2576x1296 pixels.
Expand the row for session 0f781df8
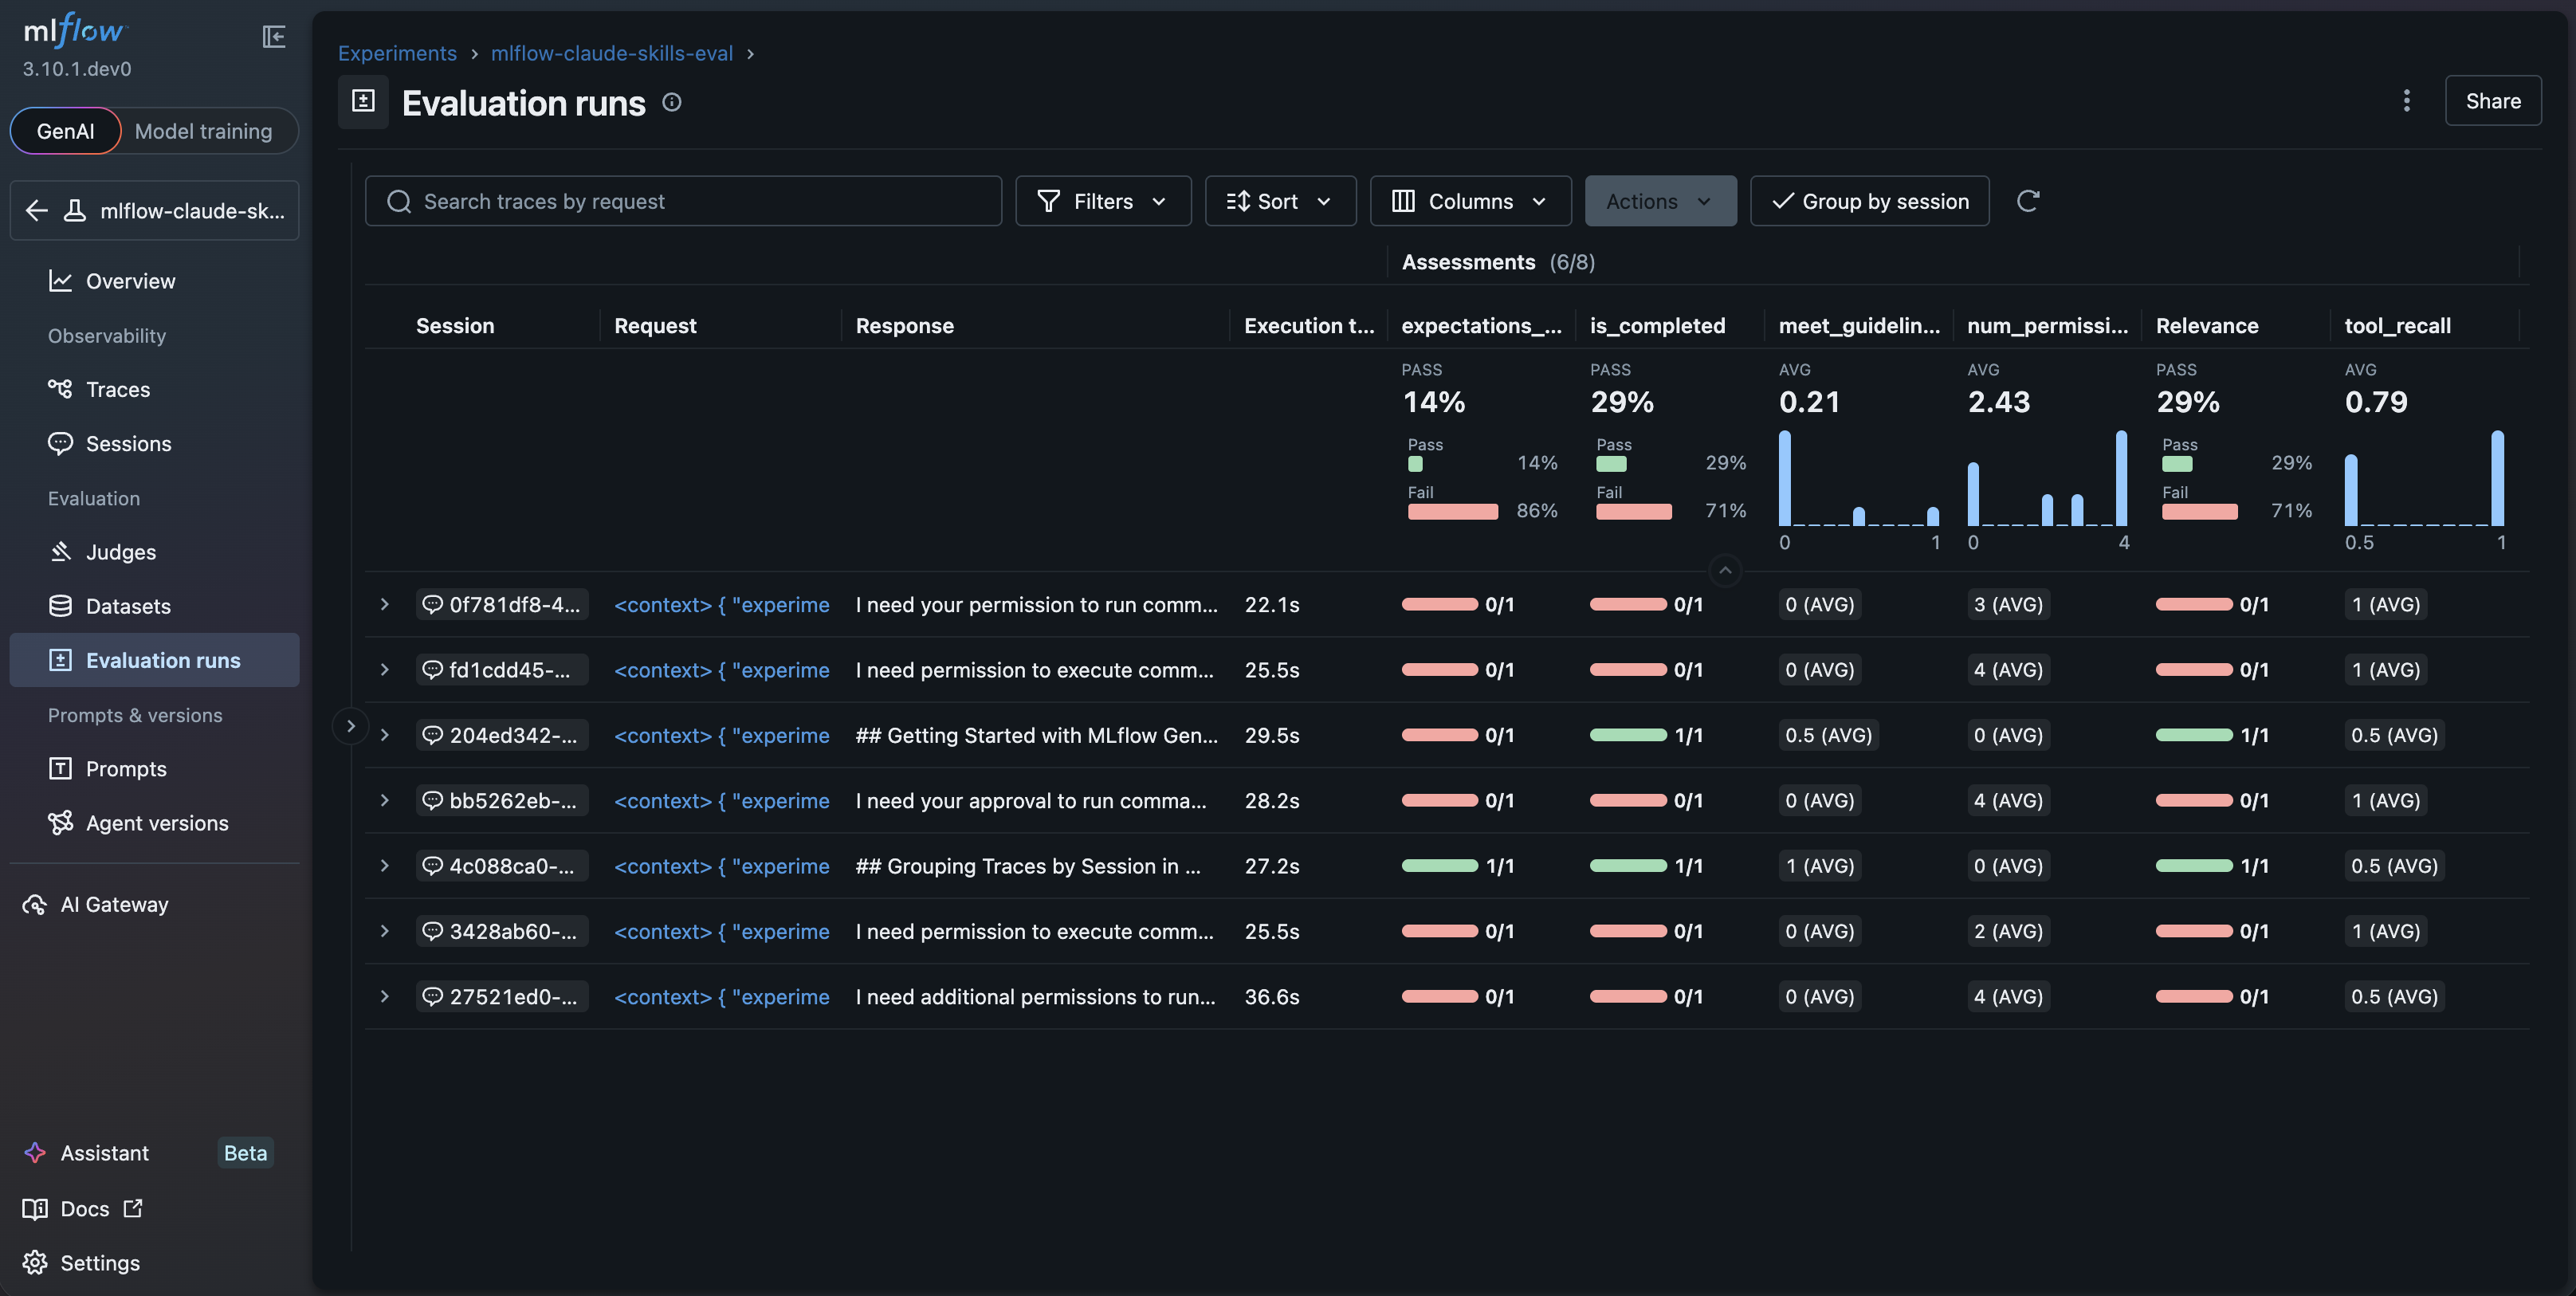click(385, 604)
